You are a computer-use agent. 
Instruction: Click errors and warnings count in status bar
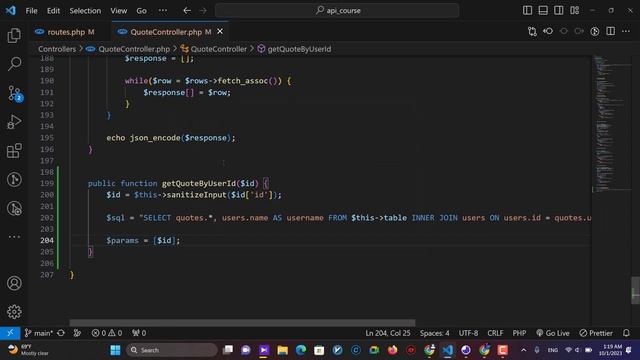(107, 333)
